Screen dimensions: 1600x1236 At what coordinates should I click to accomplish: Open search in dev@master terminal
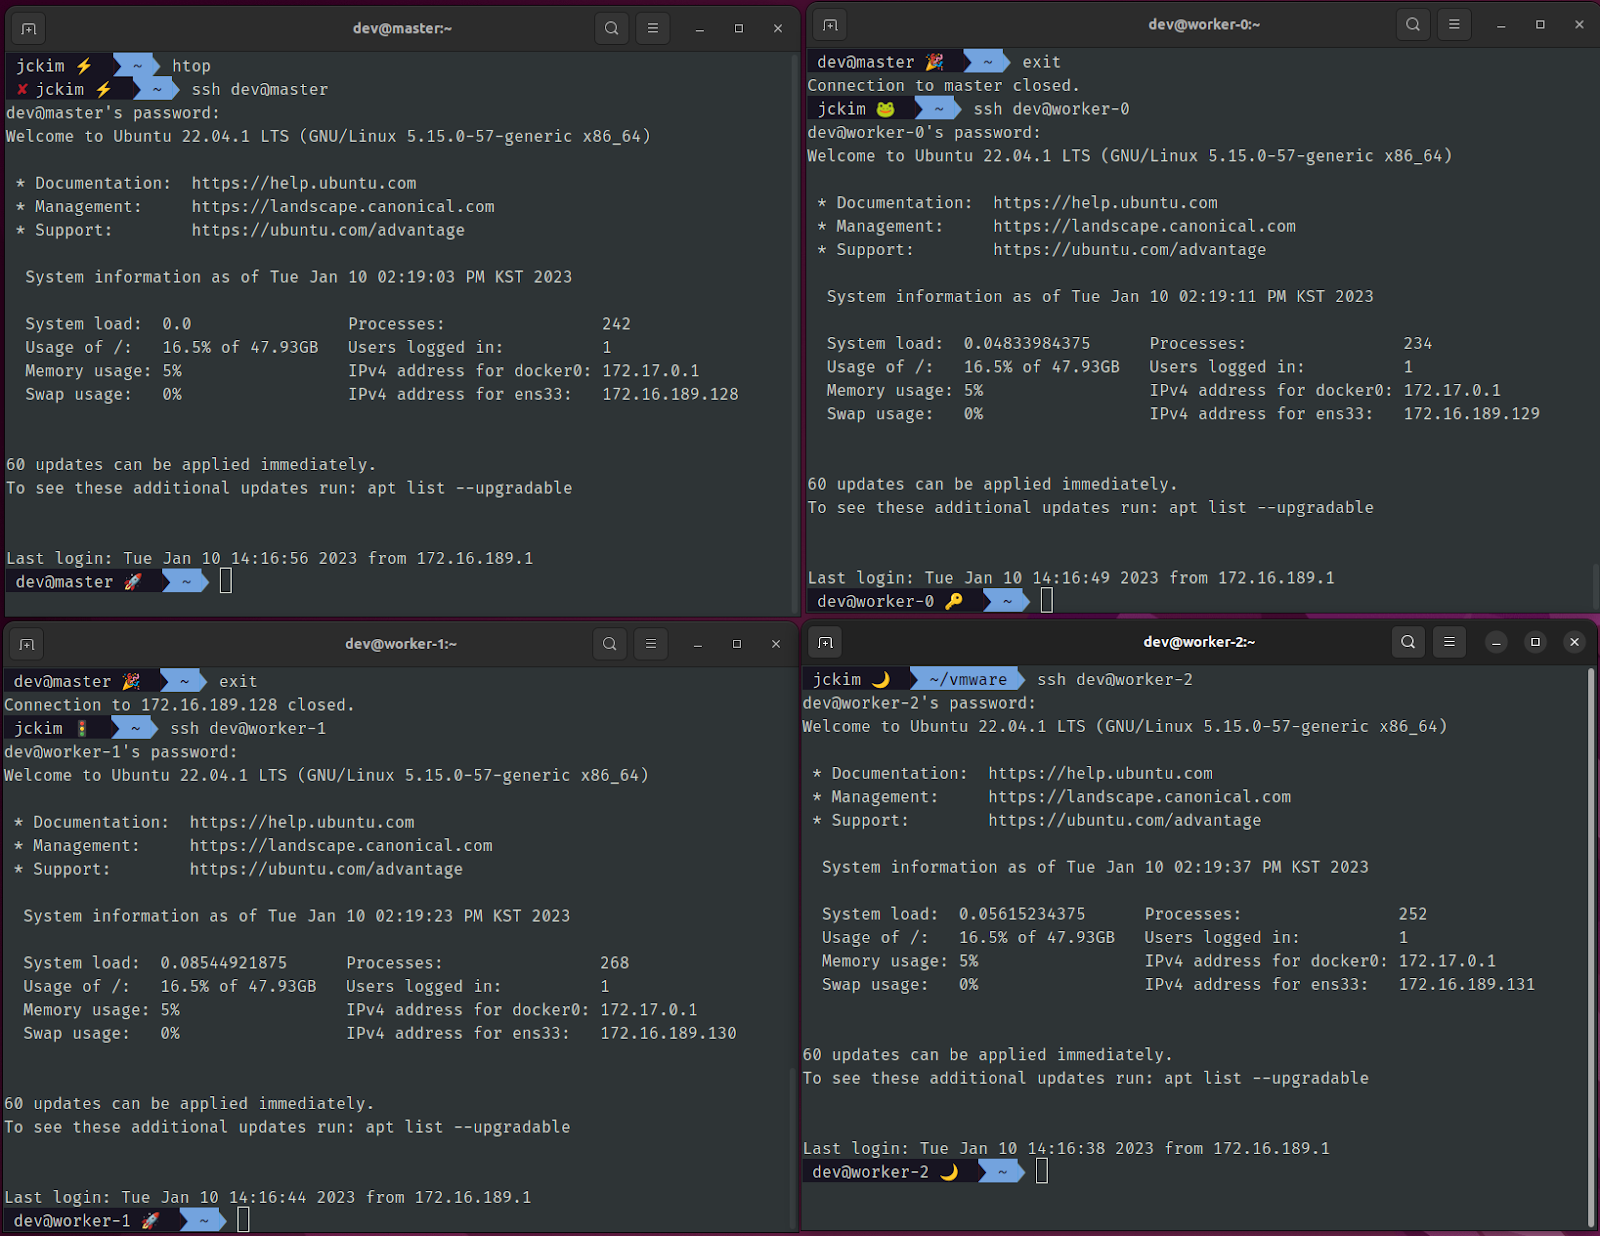[612, 29]
